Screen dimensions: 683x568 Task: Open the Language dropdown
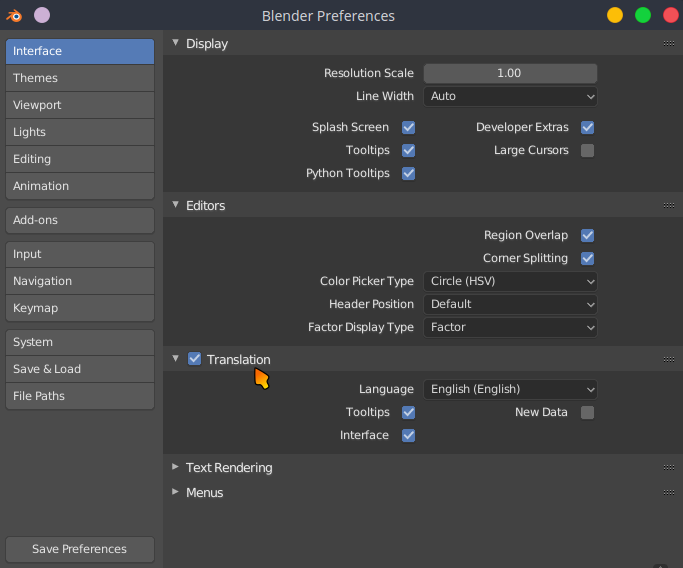click(510, 389)
